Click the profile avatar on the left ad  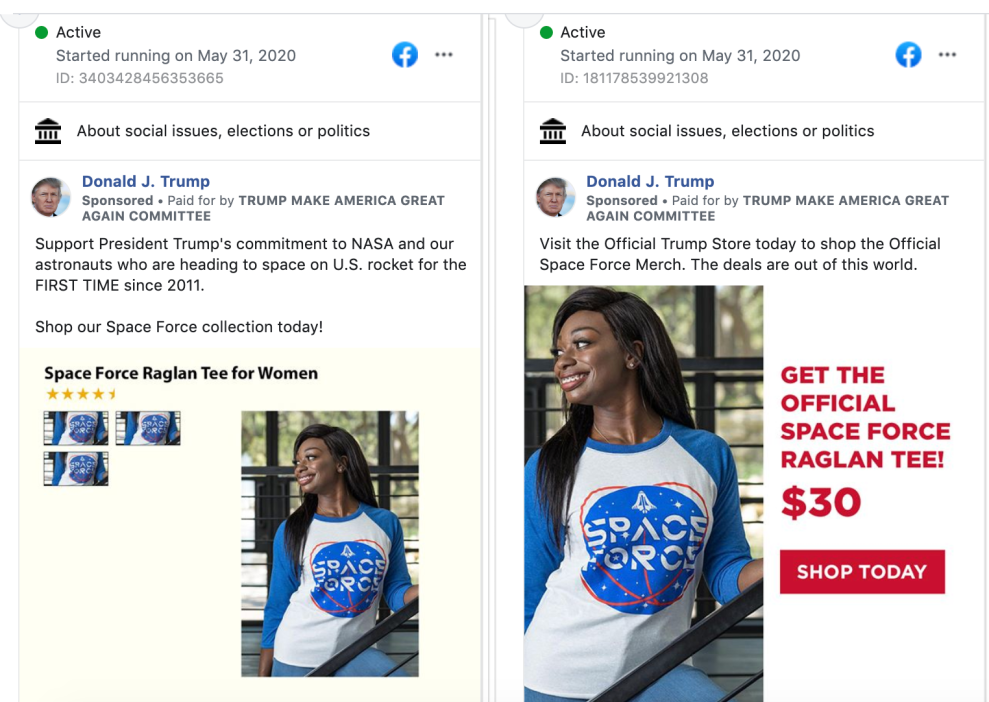pos(51,197)
